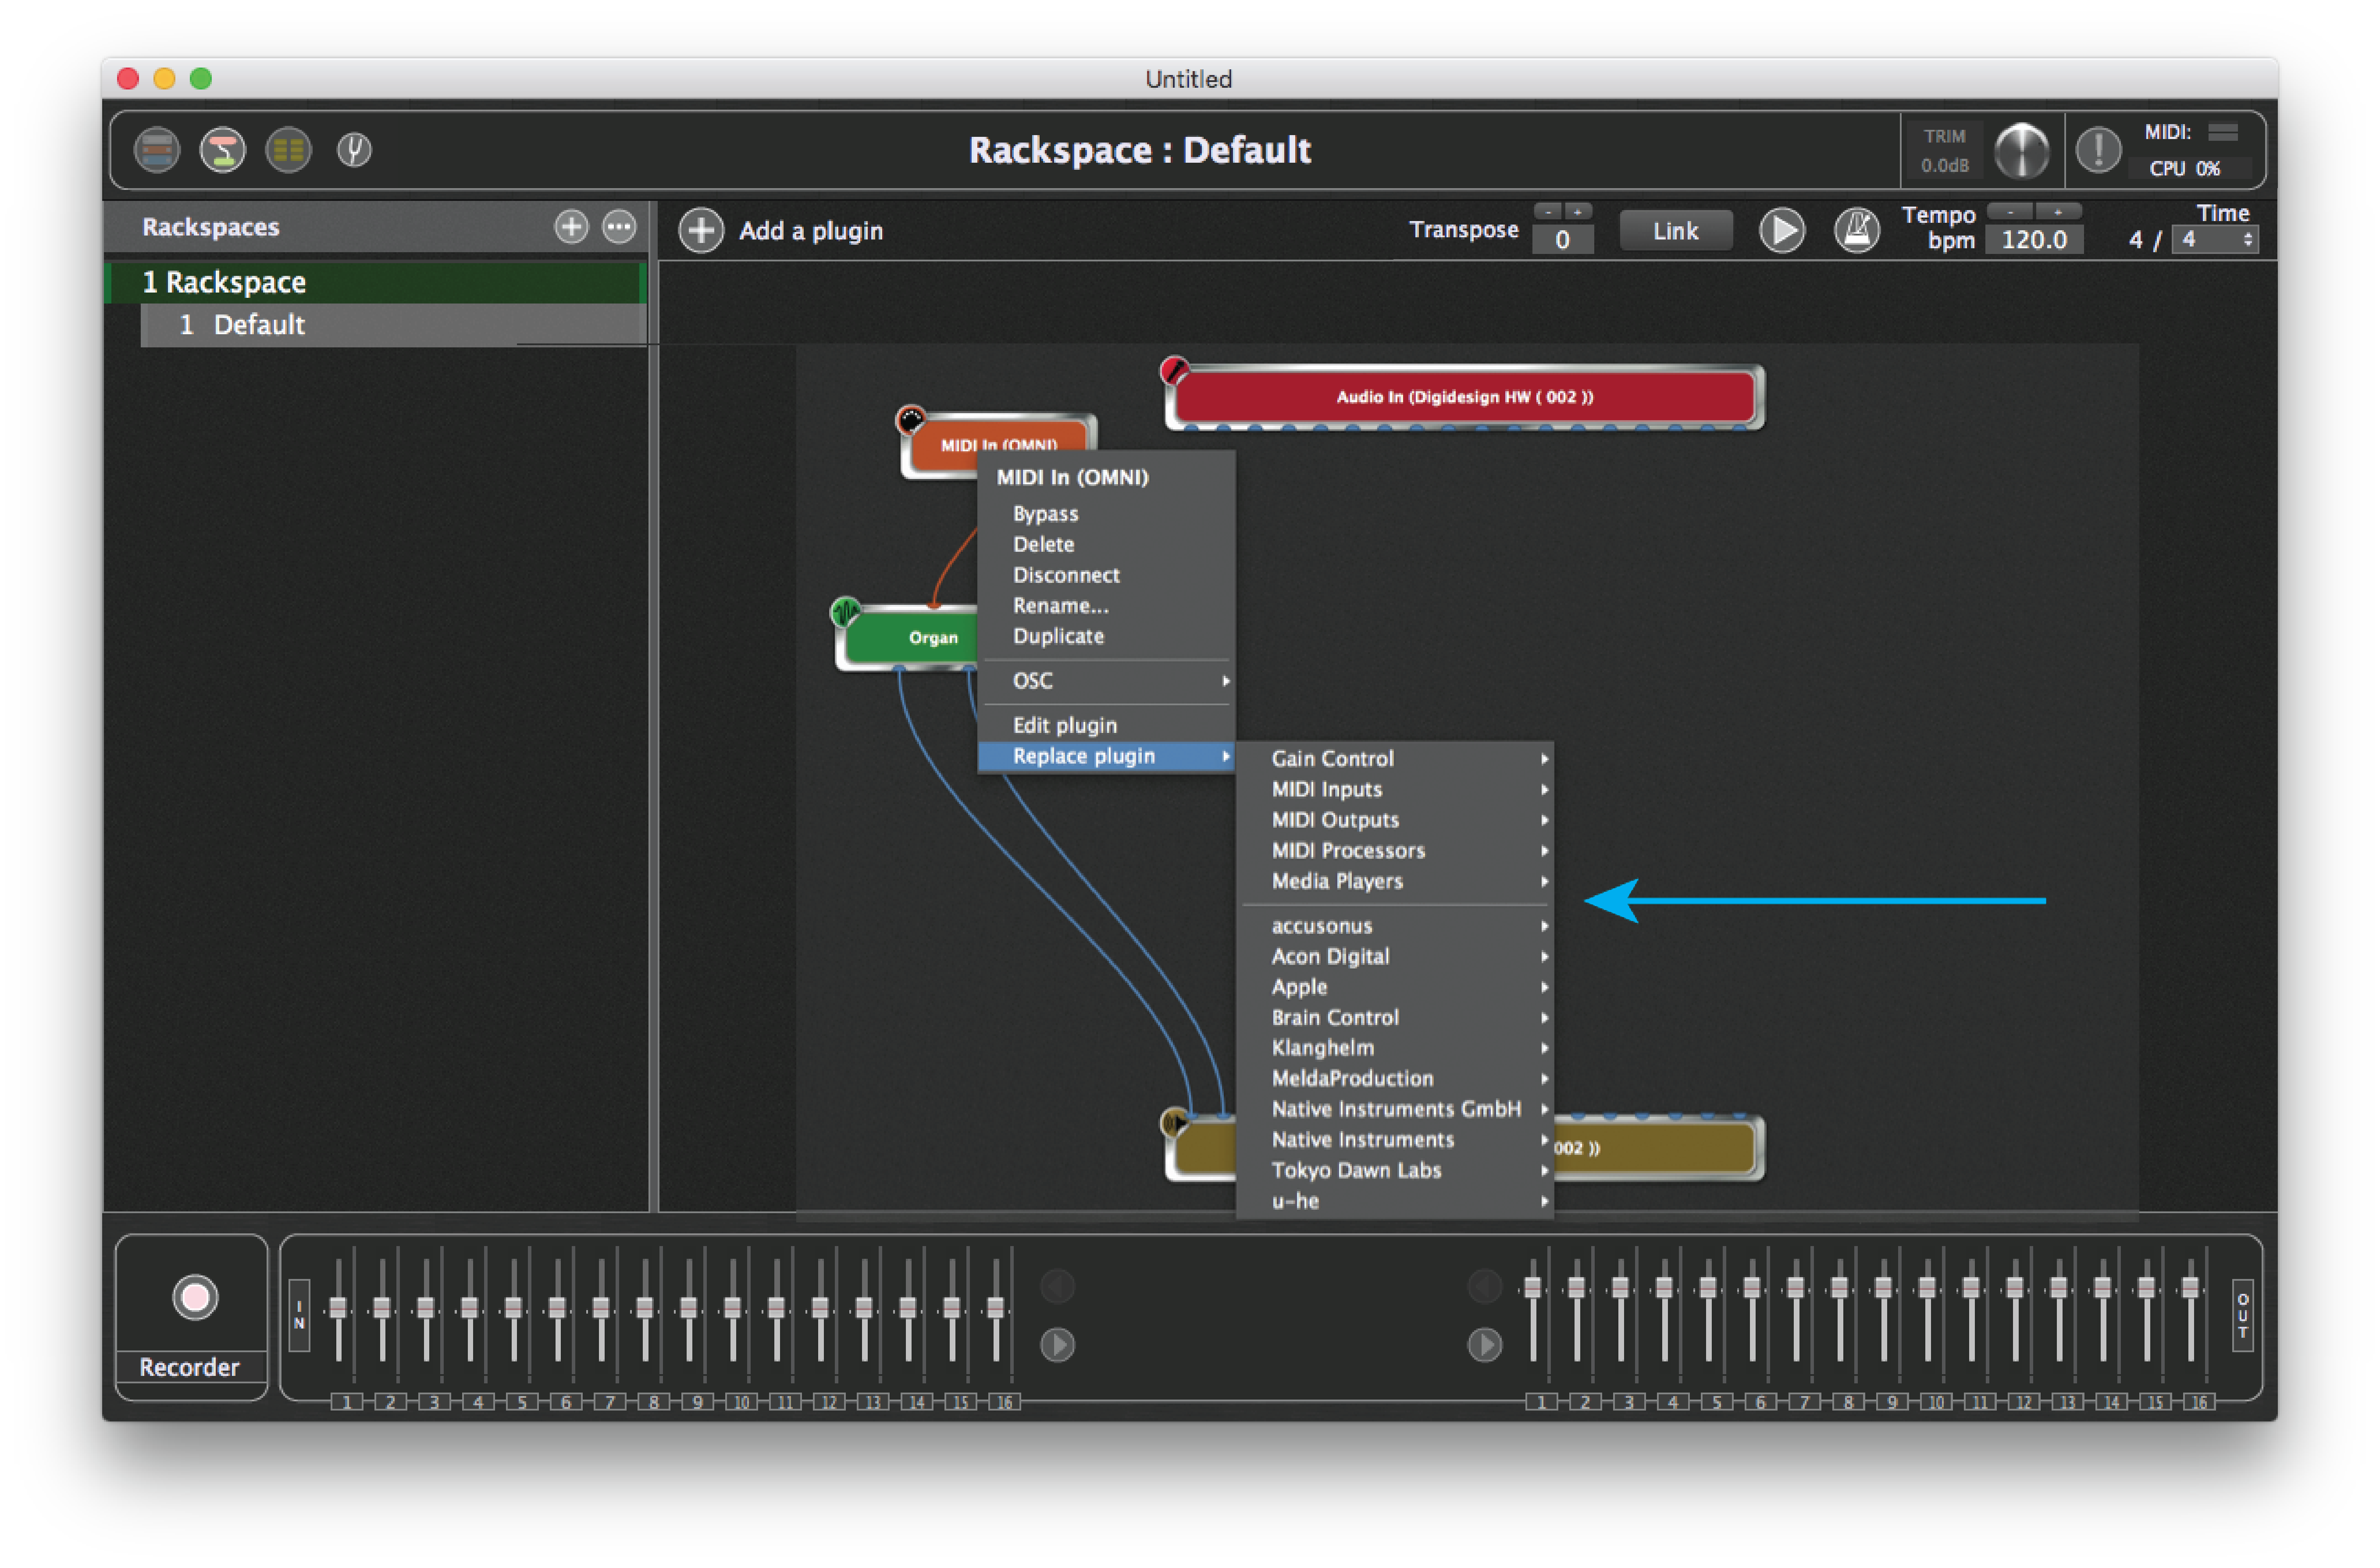Open Klanghelm plugin submenu
This screenshot has width=2380, height=1568.
pos(1395,1048)
